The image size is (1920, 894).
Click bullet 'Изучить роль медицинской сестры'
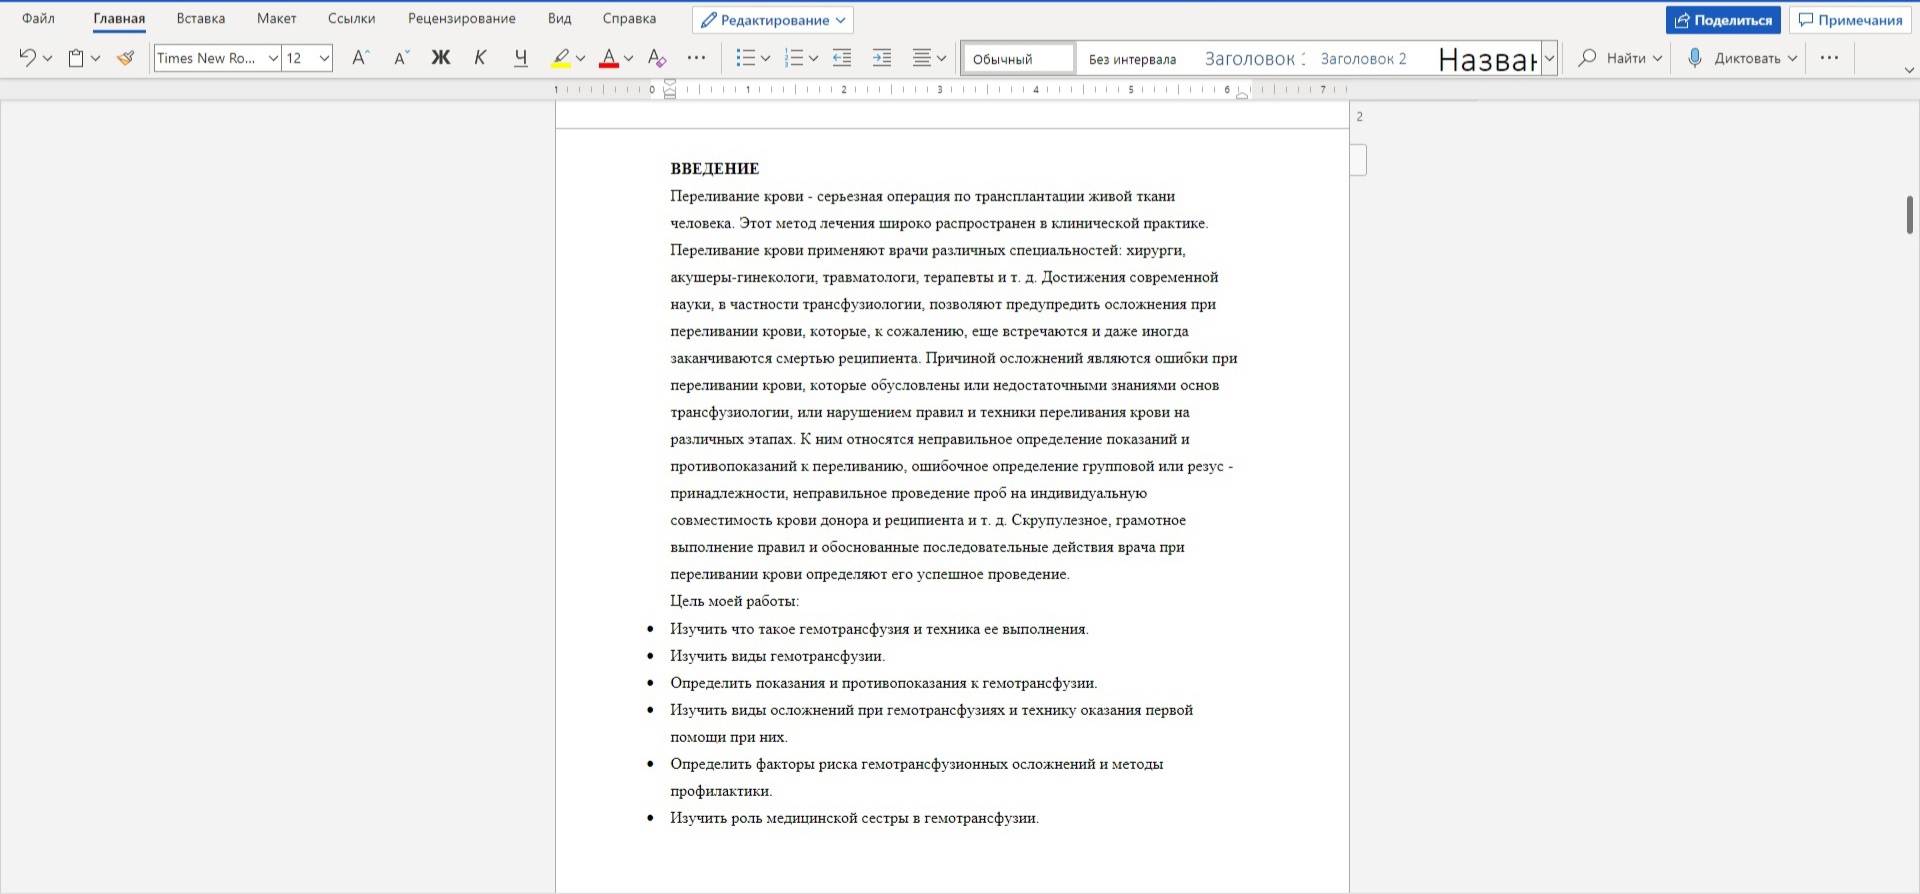coord(855,818)
